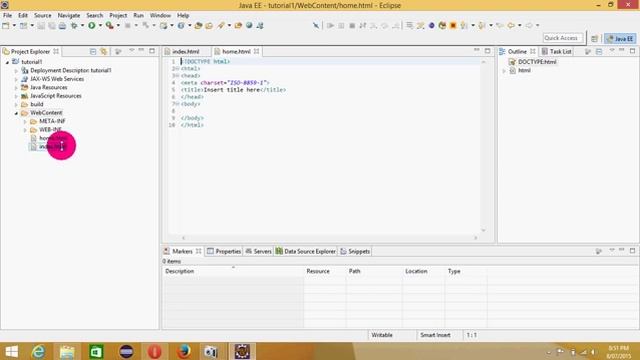The height and width of the screenshot is (360, 640).
Task: Click the Terminate debug square icon
Action: point(352,26)
